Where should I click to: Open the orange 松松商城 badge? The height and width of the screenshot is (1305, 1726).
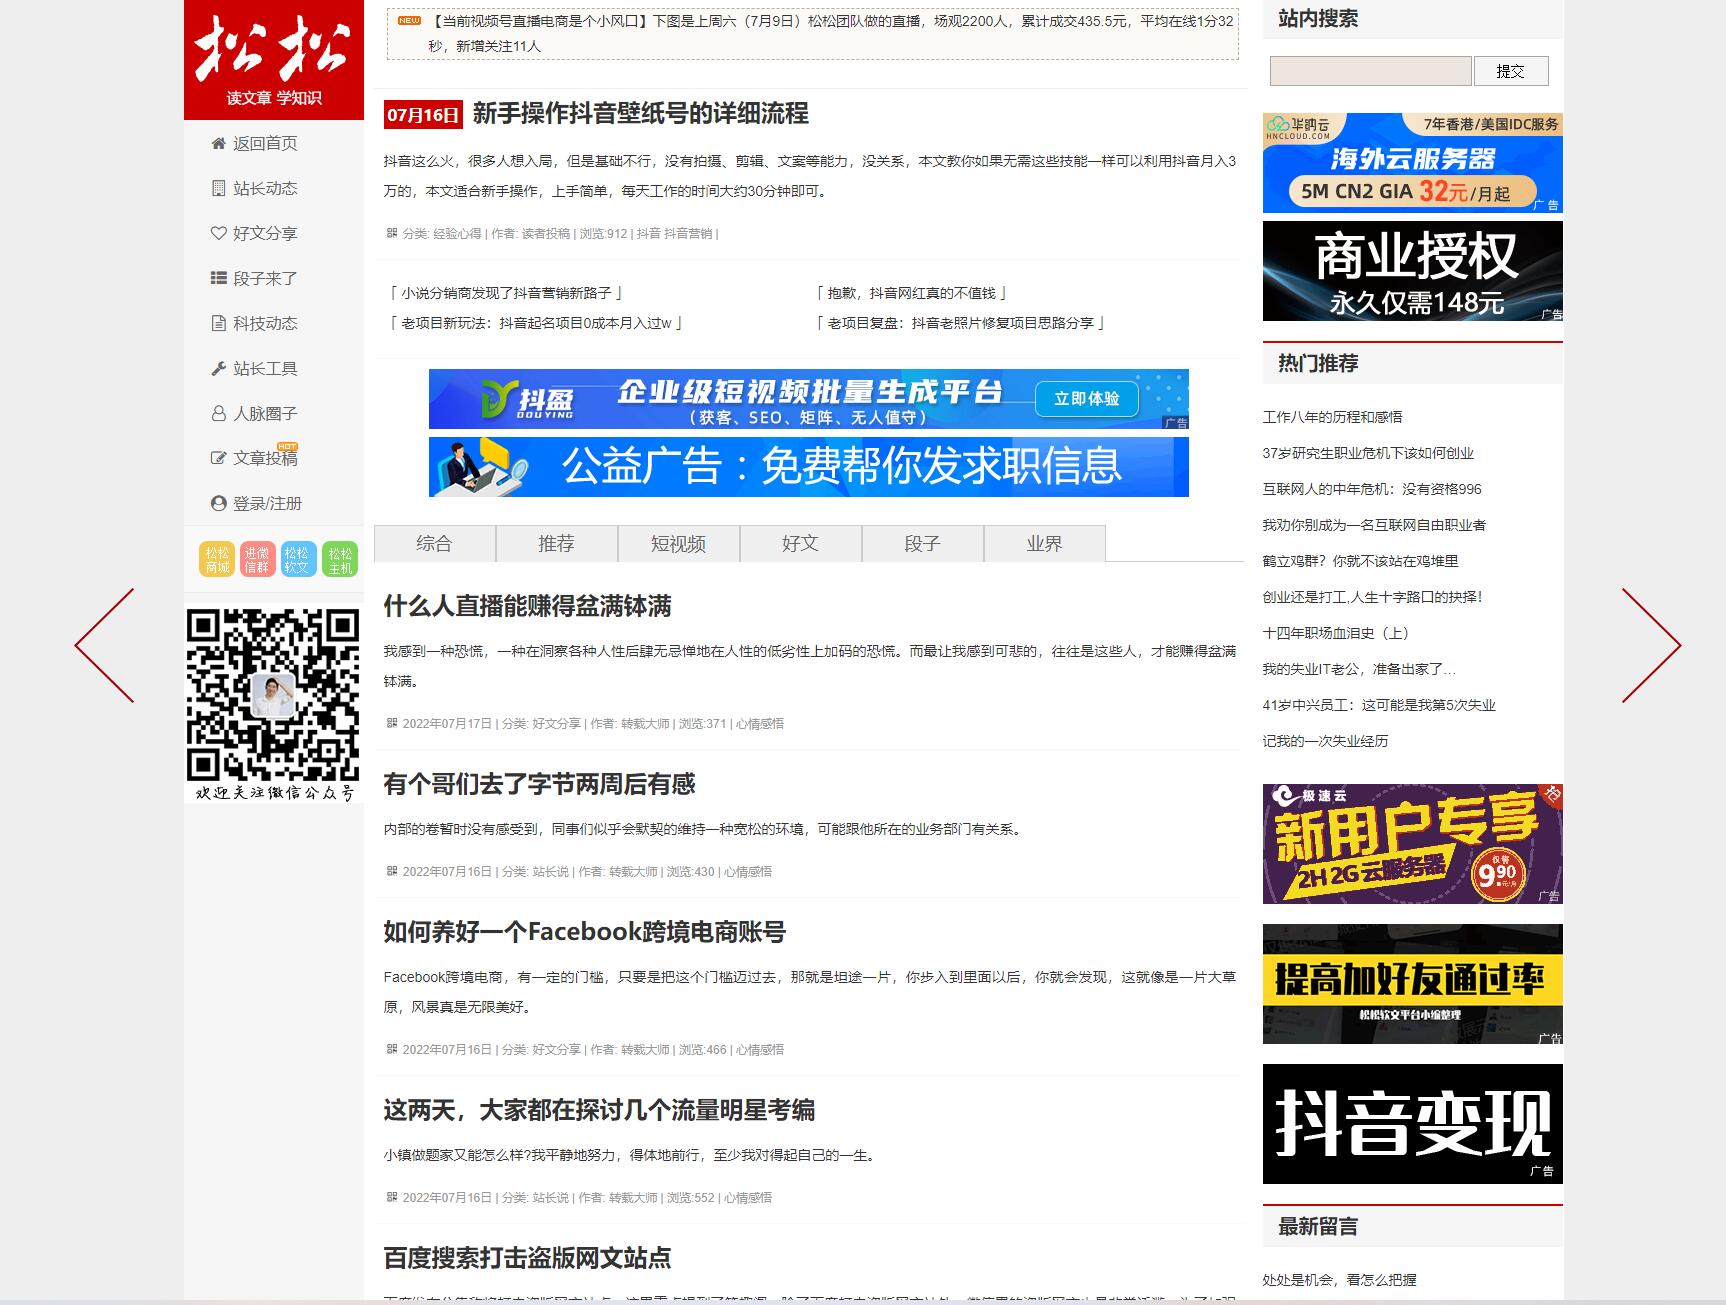(217, 560)
